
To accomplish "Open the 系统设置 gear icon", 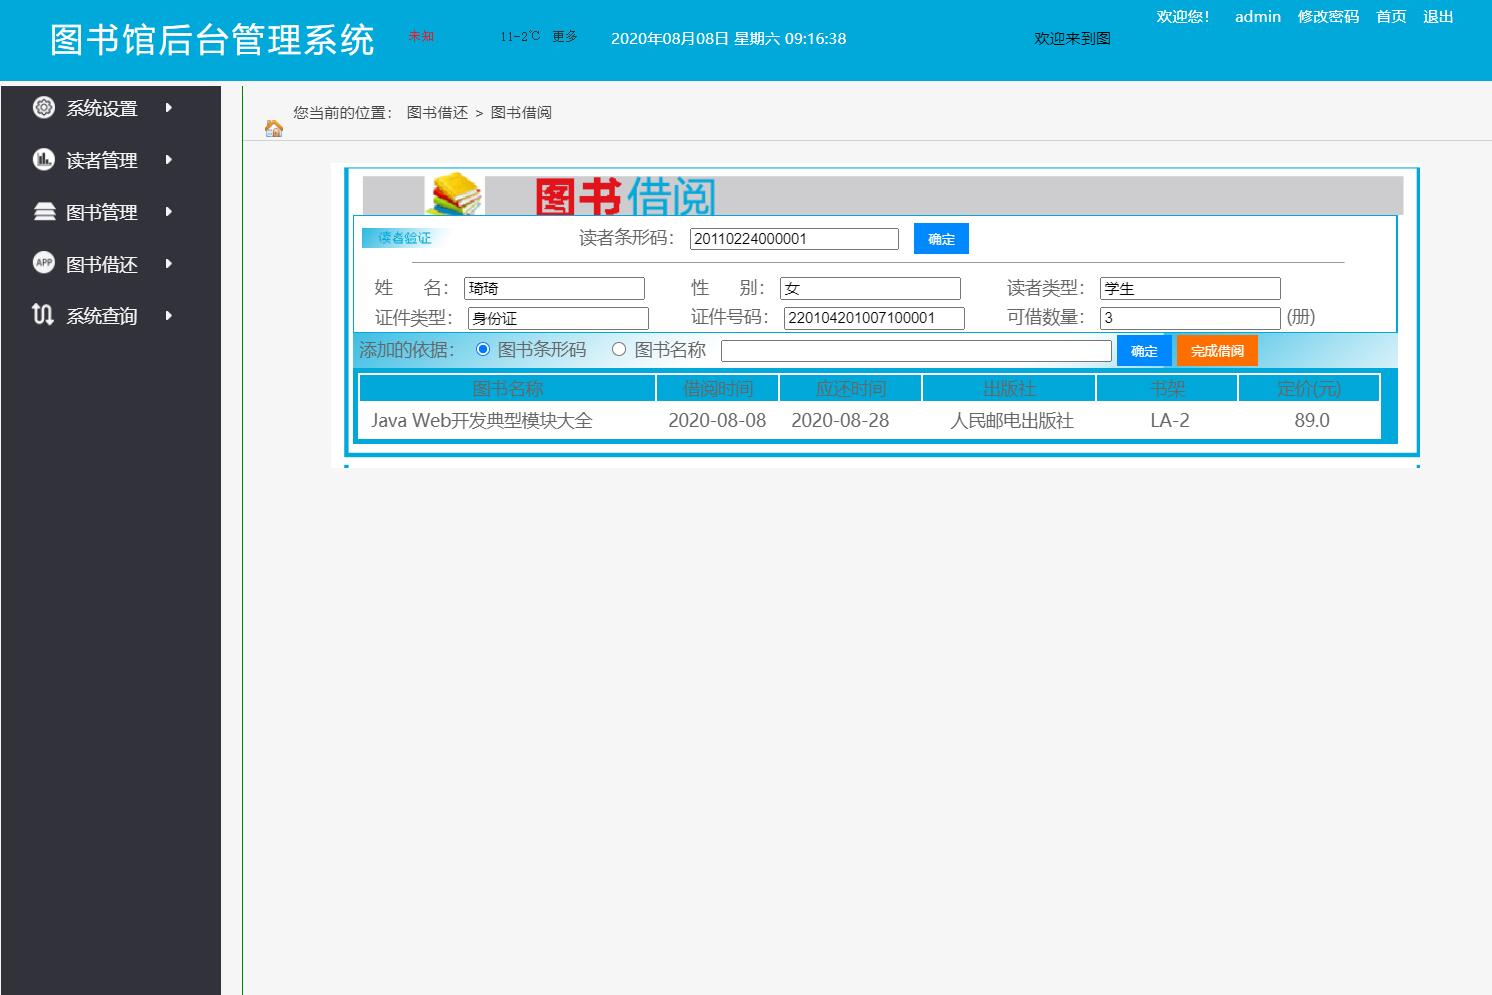I will [42, 107].
